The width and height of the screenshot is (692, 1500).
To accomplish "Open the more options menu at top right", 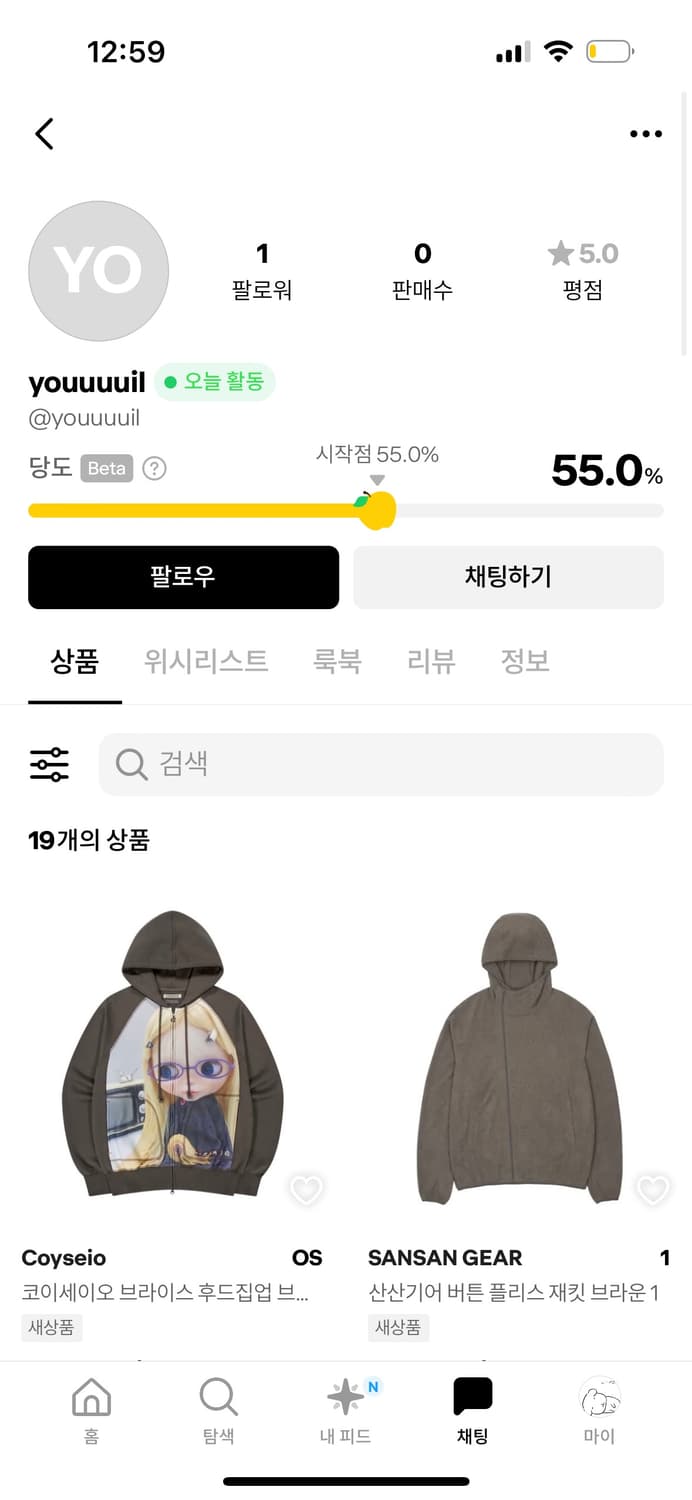I will (646, 133).
